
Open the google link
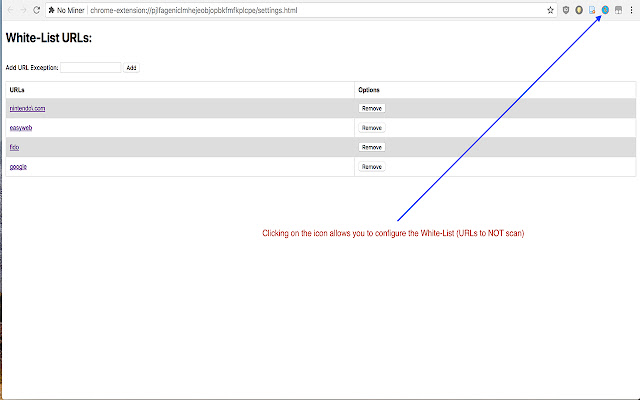(x=18, y=167)
